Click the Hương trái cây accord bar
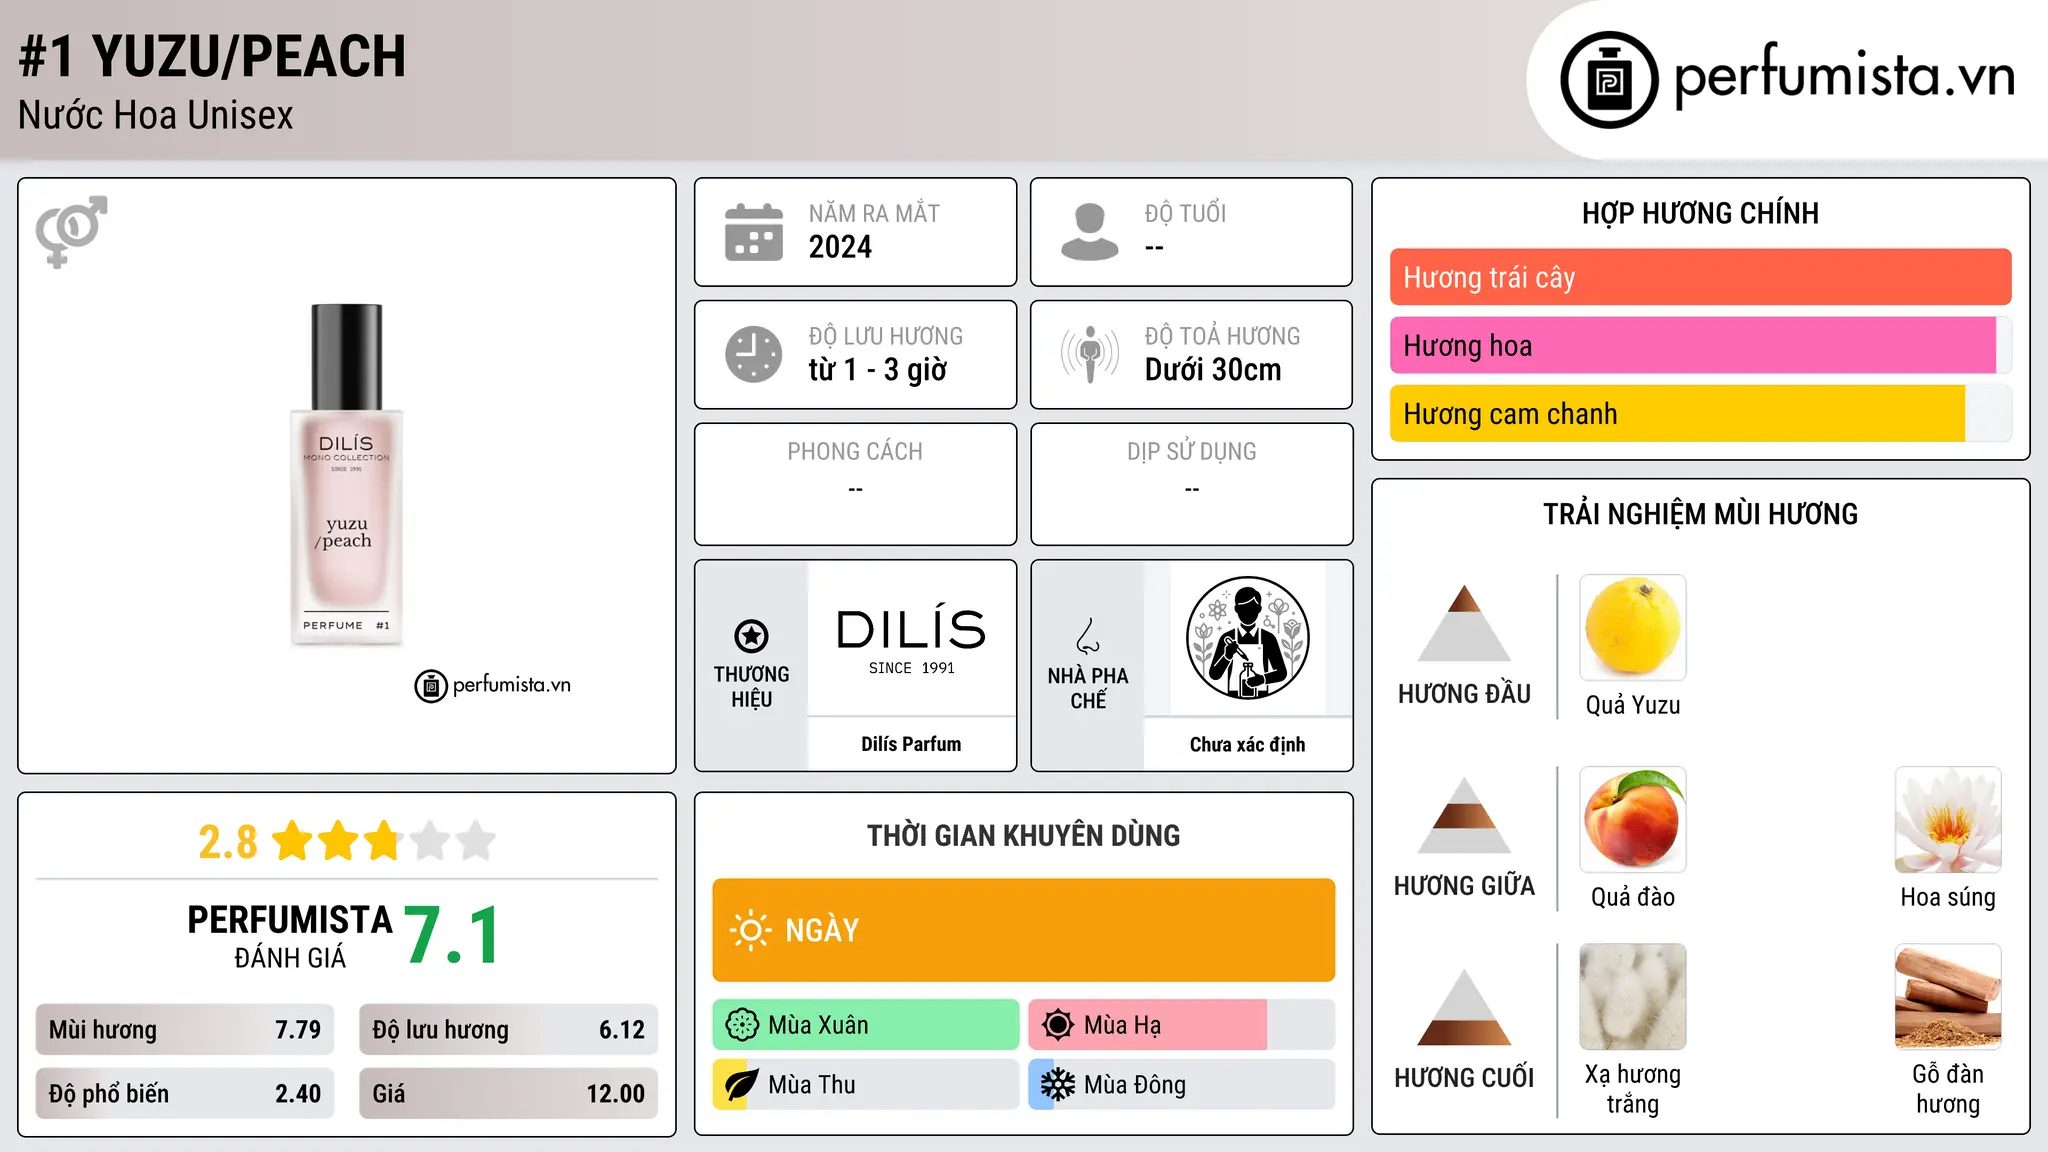2048x1152 pixels. (x=1700, y=277)
